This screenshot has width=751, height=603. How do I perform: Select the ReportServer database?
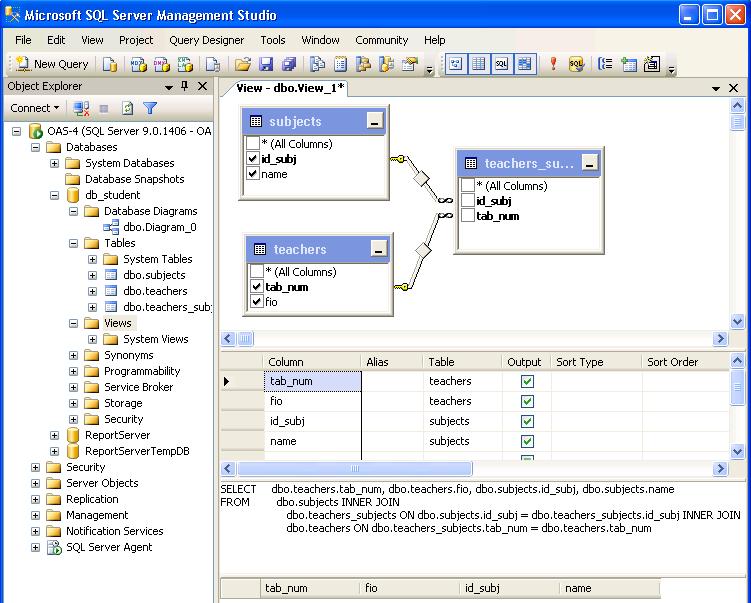tap(117, 435)
